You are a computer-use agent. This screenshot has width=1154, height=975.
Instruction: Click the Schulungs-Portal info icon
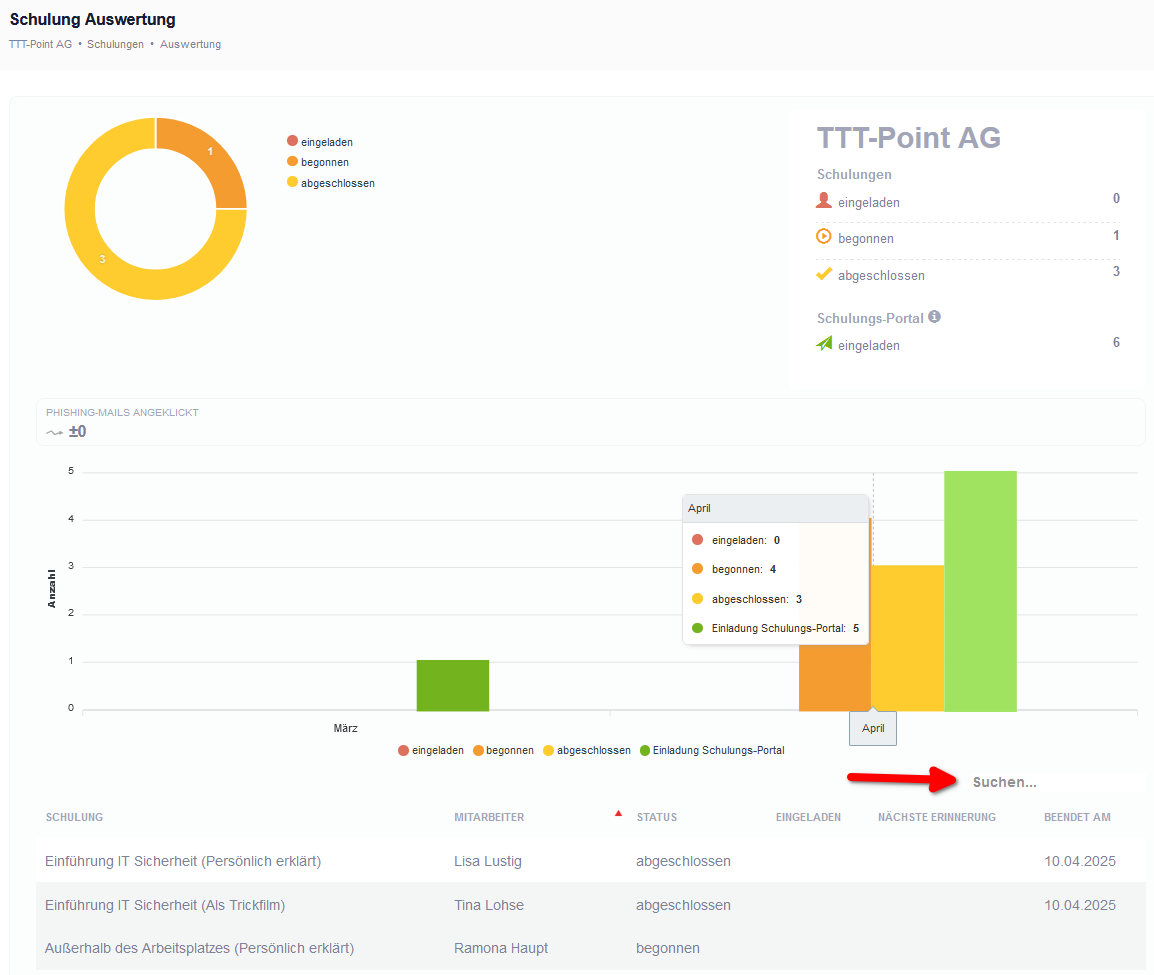[x=934, y=317]
